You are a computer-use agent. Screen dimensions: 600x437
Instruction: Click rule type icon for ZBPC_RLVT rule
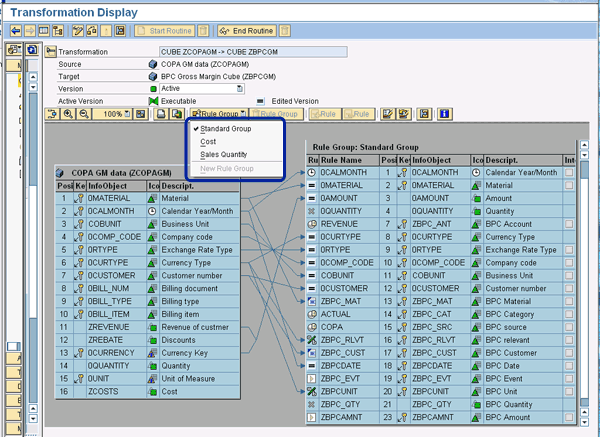313,341
